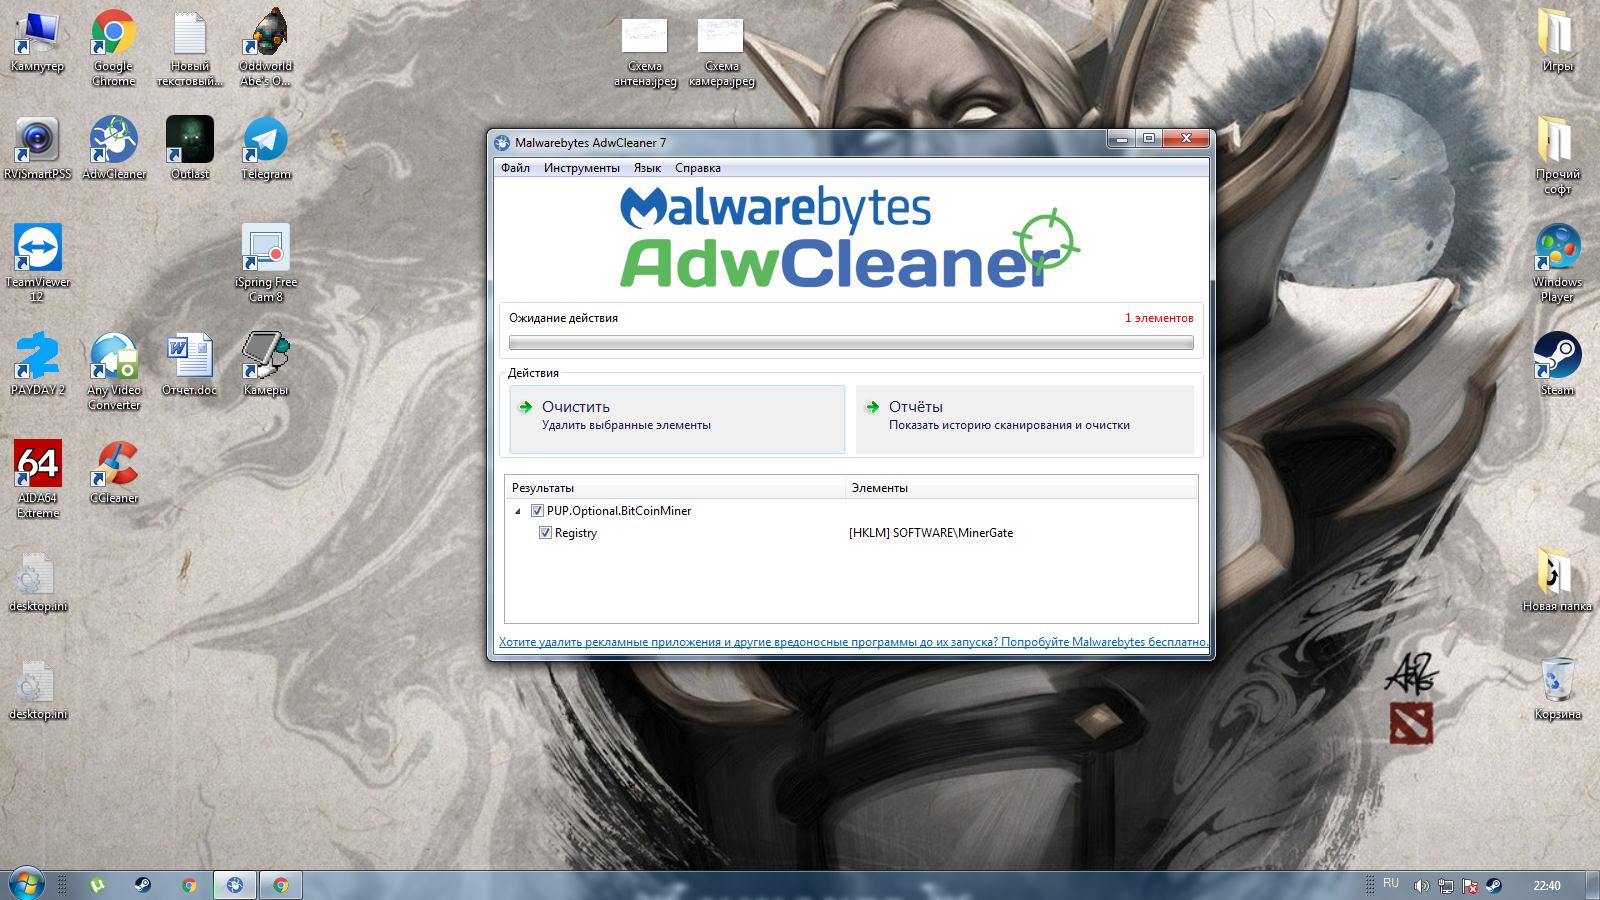The width and height of the screenshot is (1600, 900).
Task: Open the pinned Steam taskbar icon
Action: point(143,885)
